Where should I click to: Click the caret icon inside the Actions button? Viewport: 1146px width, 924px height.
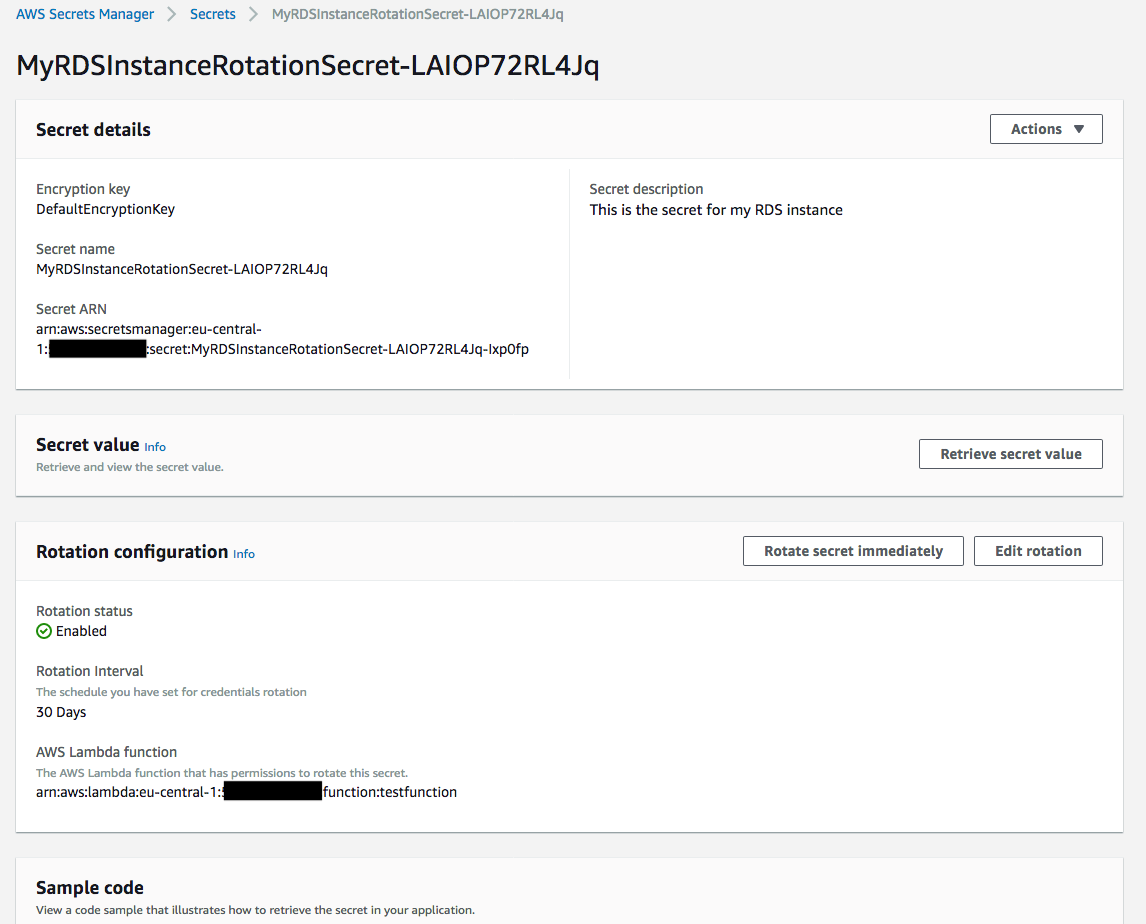pos(1078,128)
